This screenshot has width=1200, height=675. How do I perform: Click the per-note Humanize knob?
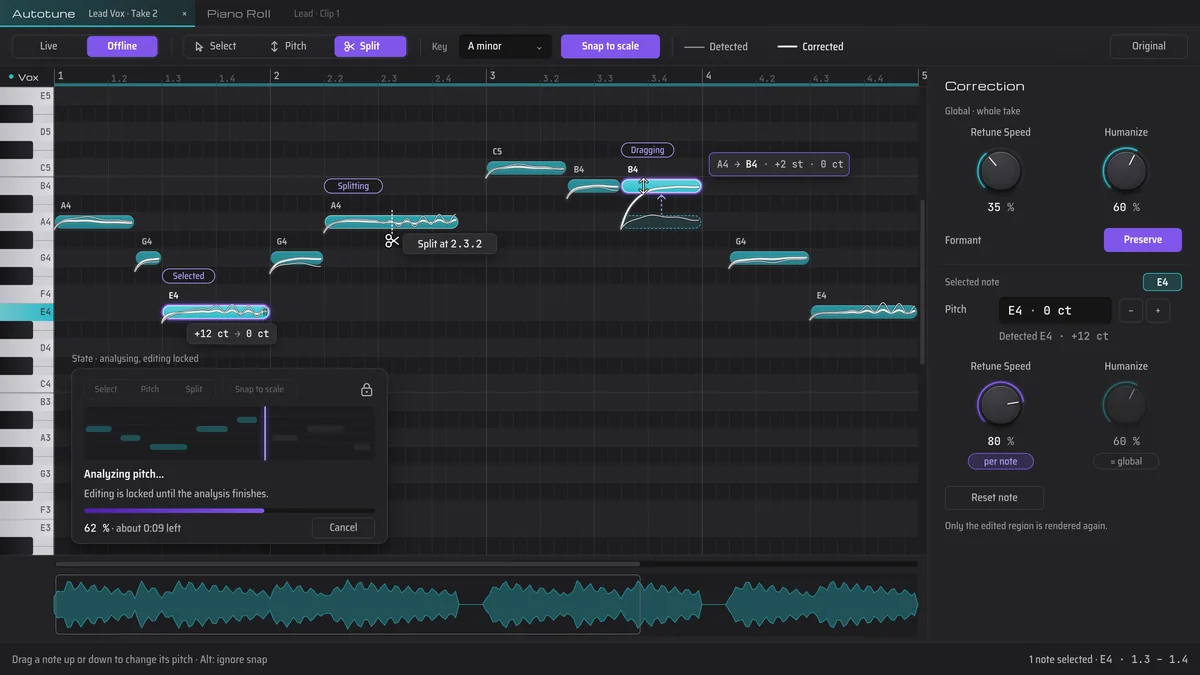(1126, 405)
